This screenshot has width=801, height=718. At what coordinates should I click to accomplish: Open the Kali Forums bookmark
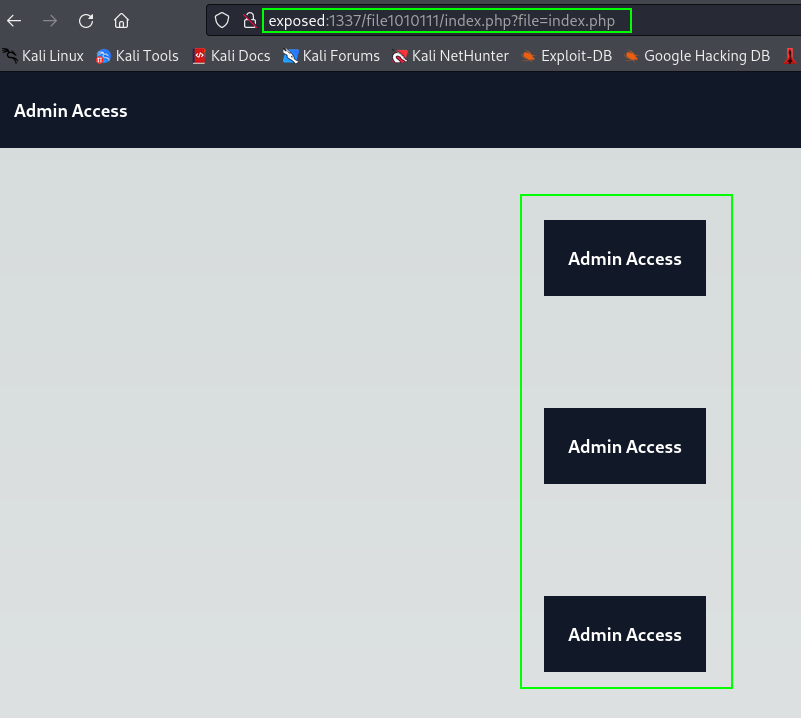[x=331, y=56]
